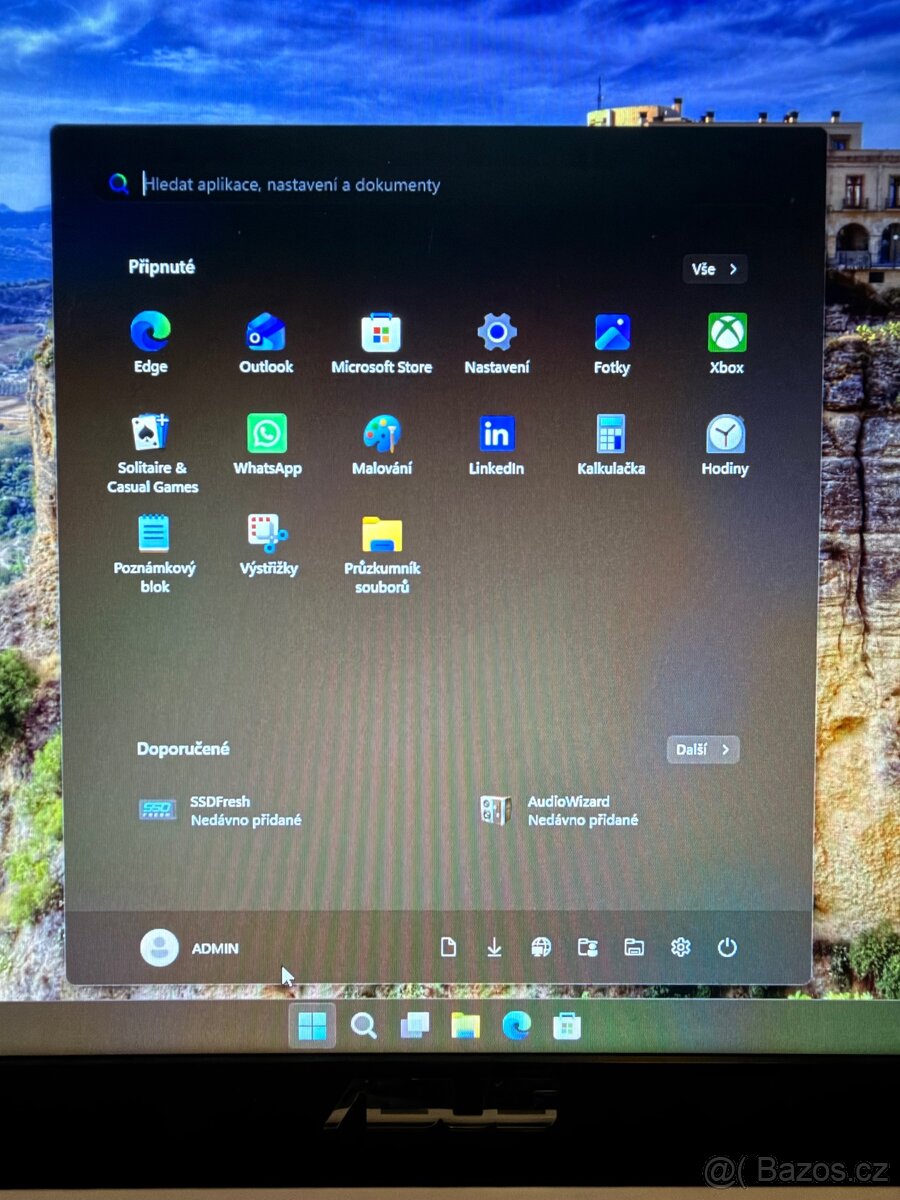
Task: Open Edge browser from the taskbar
Action: [516, 1026]
